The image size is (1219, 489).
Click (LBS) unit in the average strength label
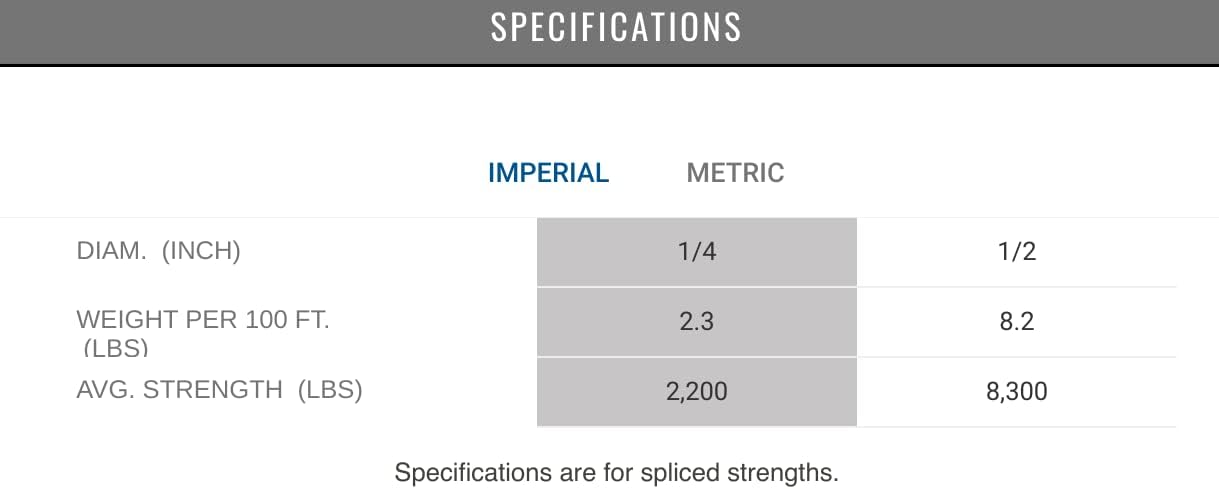coord(330,390)
